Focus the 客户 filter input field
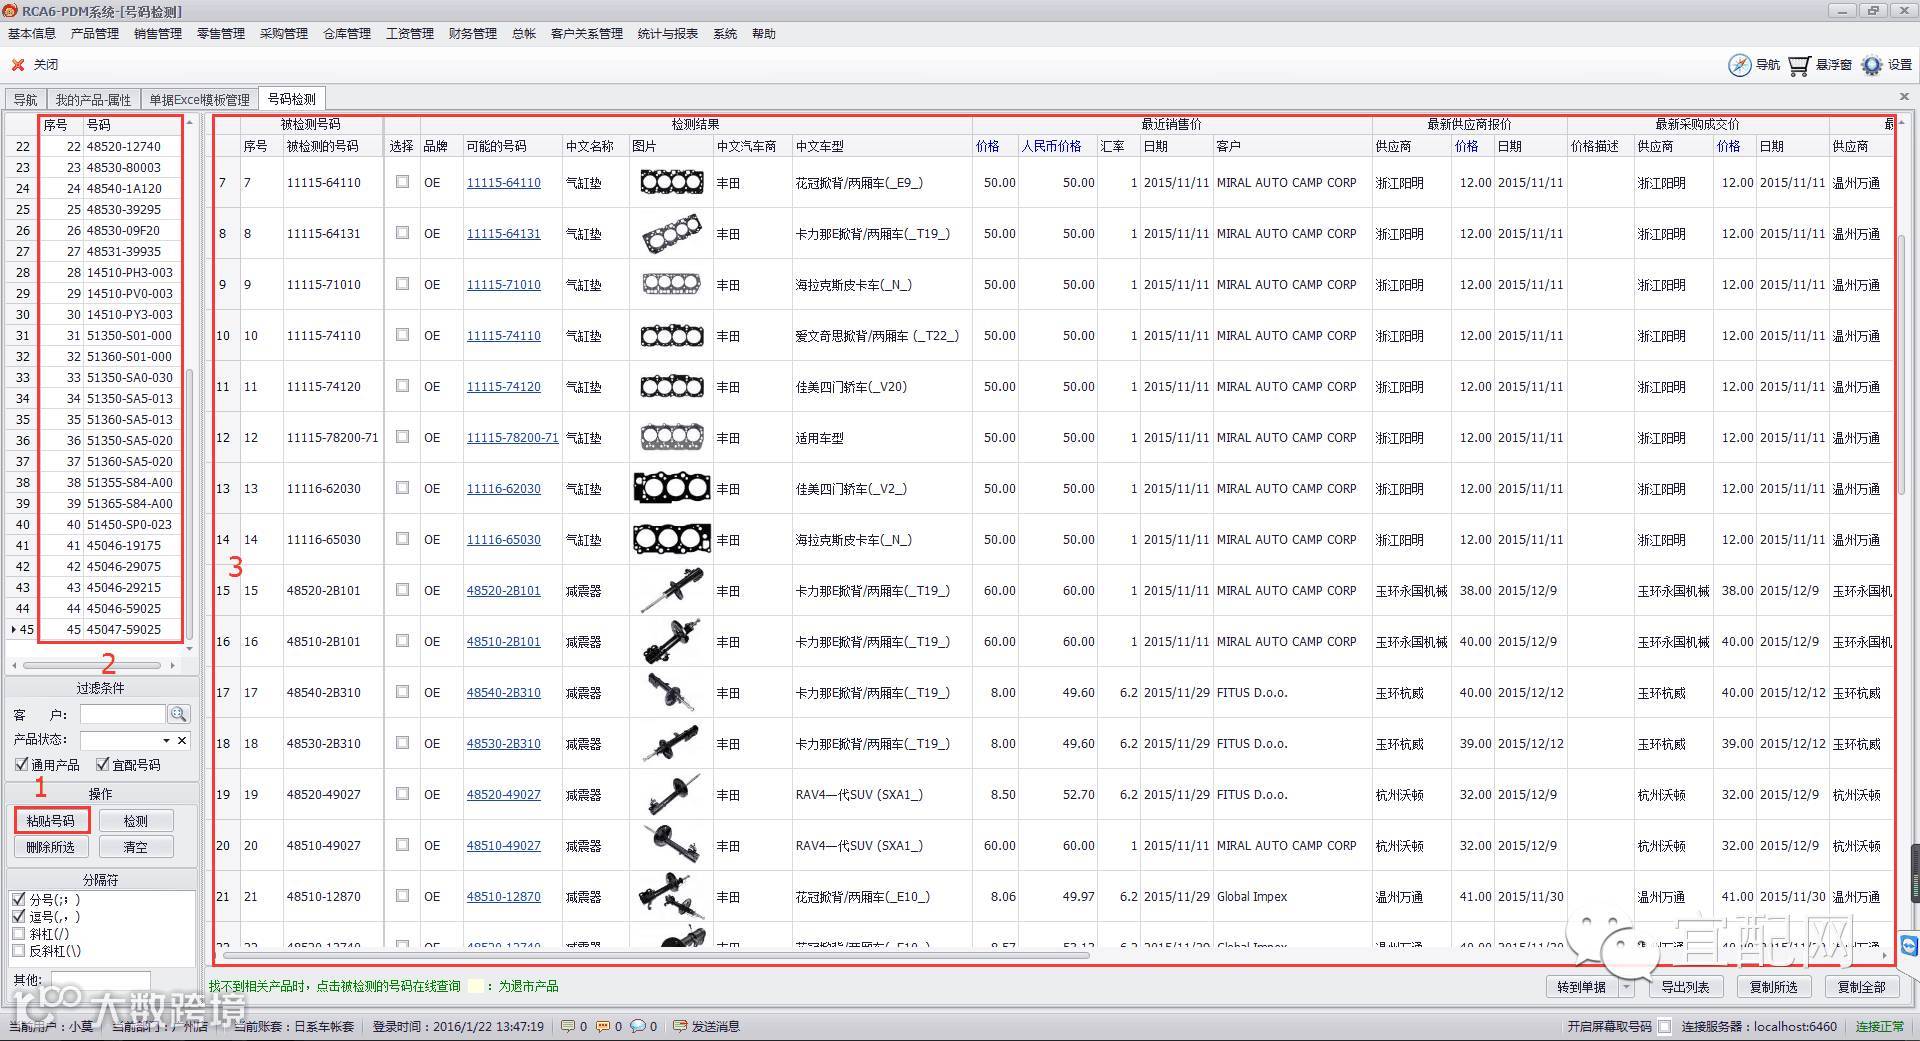 coord(122,714)
